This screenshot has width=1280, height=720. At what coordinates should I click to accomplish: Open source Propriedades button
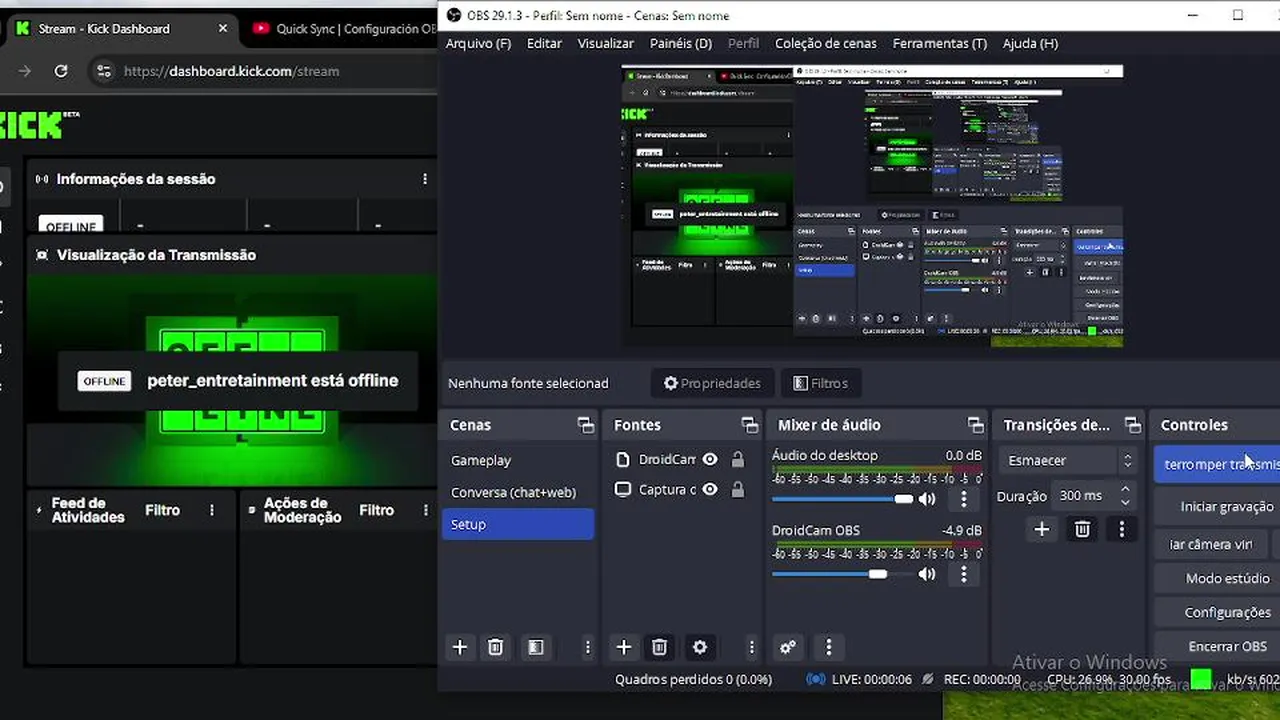[712, 383]
